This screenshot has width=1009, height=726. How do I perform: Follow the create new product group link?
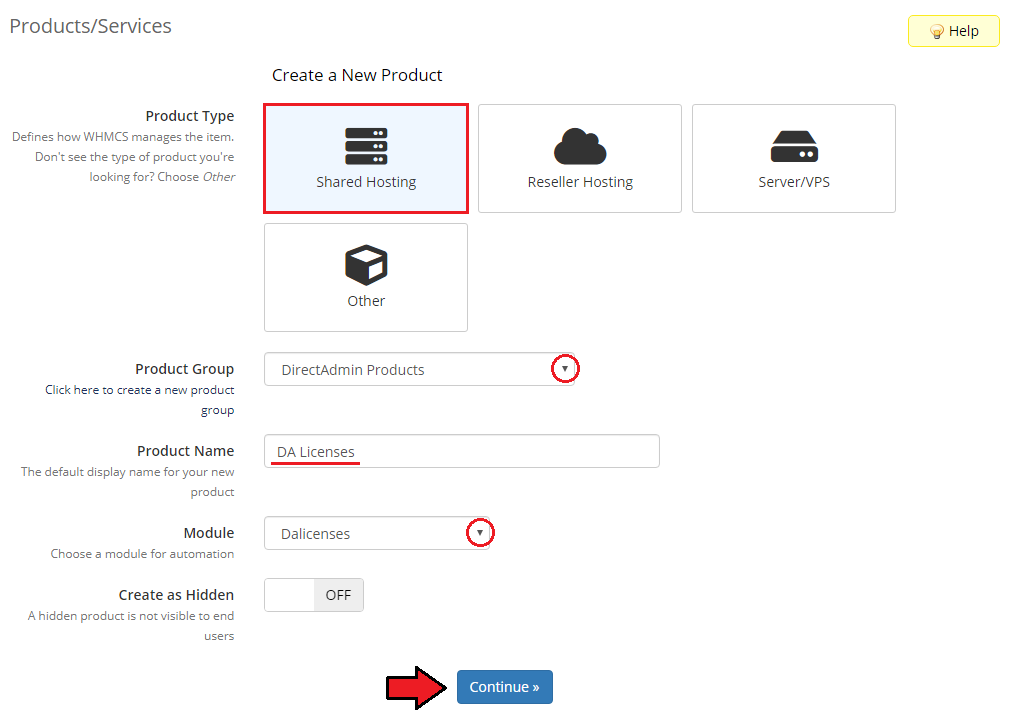[x=140, y=390]
